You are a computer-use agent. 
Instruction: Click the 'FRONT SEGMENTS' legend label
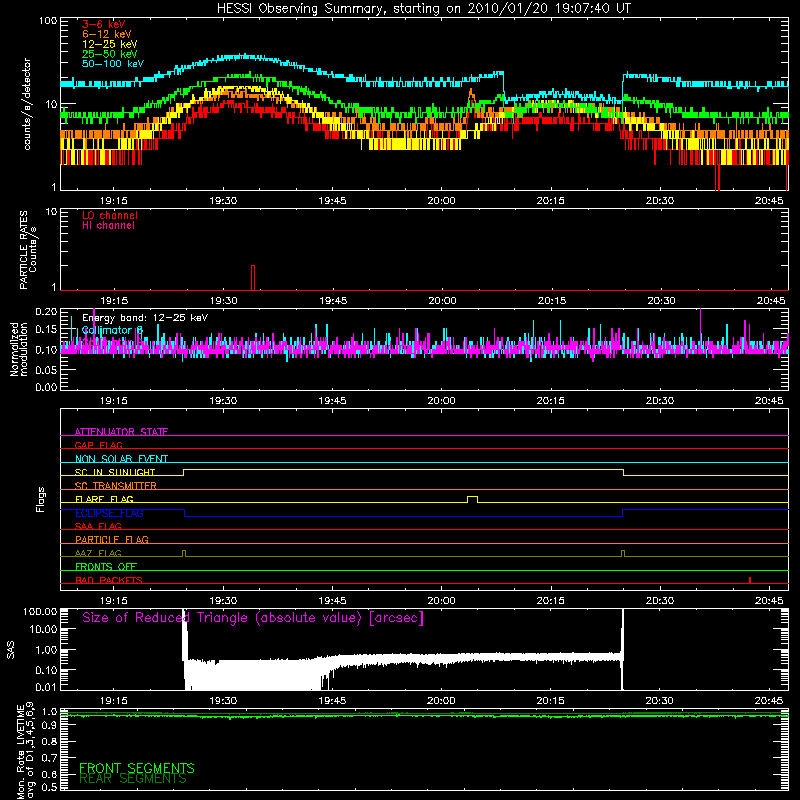[x=137, y=768]
